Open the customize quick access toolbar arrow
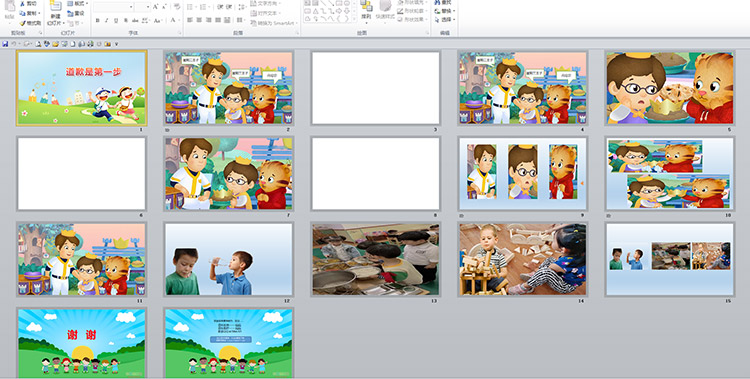The image size is (750, 379). click(x=116, y=44)
